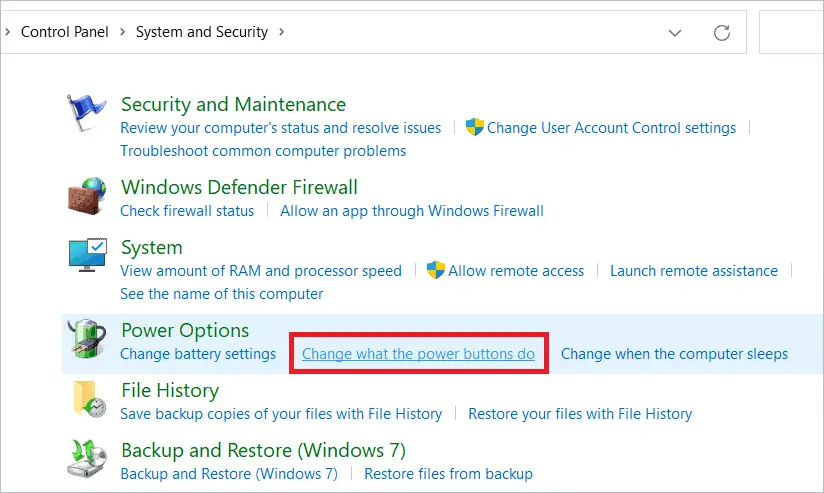Click the Security and Maintenance flag icon
The width and height of the screenshot is (824, 493).
point(86,112)
